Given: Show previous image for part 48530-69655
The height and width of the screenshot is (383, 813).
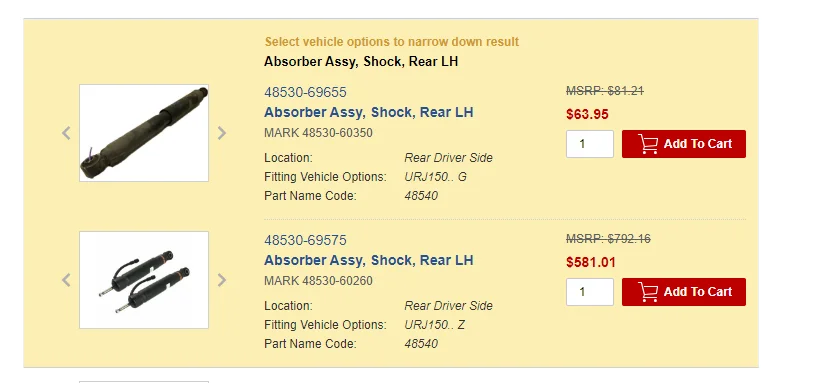Looking at the screenshot, I should (66, 133).
